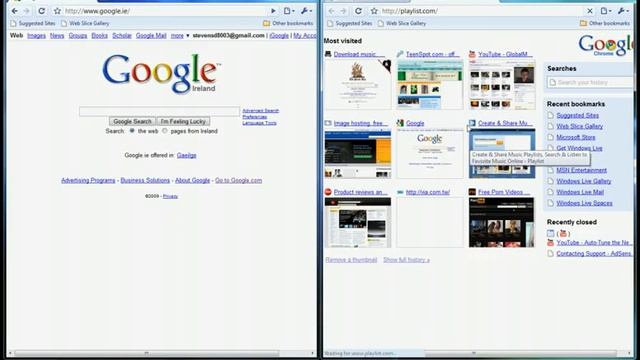
Task: Reopen Contacting Support AdSense closed tab
Action: click(593, 253)
